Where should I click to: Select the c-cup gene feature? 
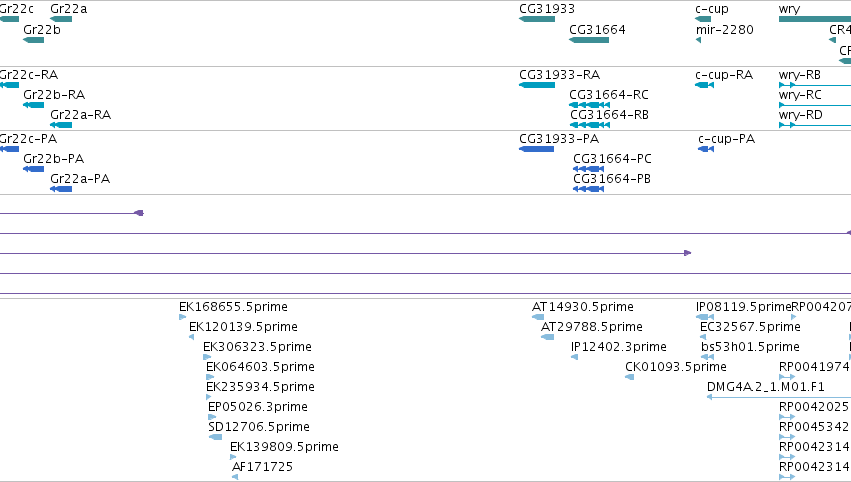[x=703, y=19]
